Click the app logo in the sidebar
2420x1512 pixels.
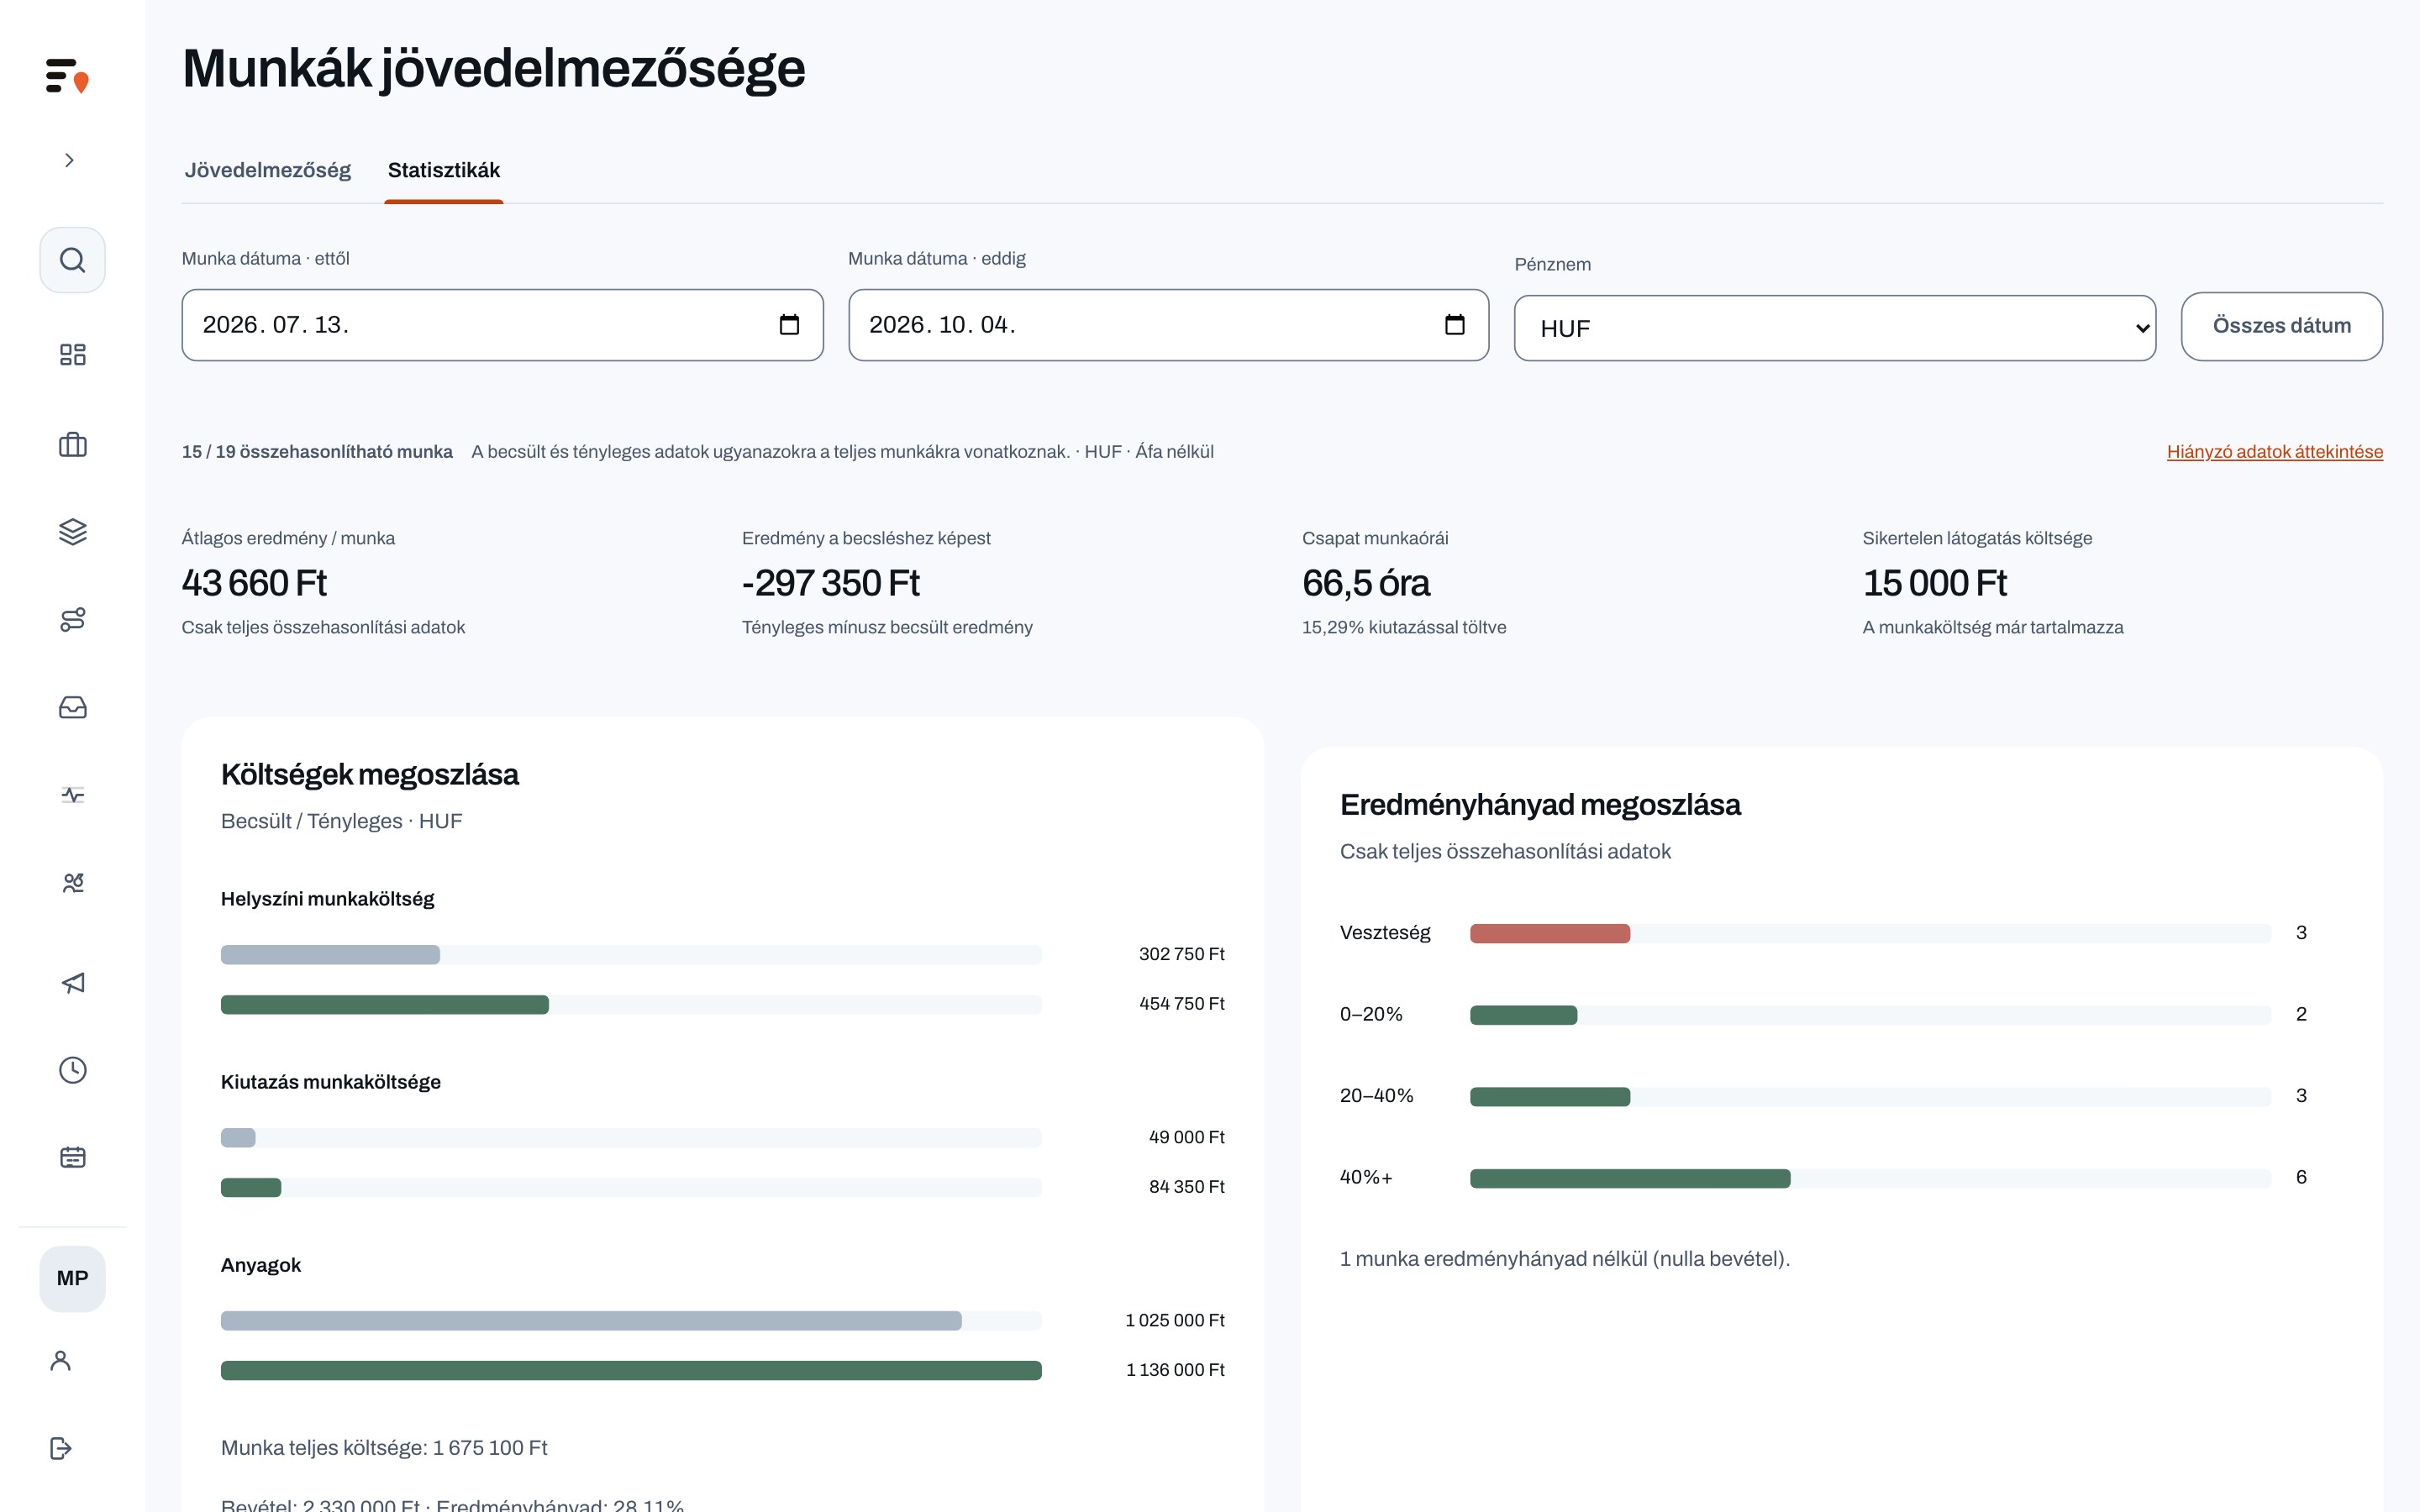[67, 76]
